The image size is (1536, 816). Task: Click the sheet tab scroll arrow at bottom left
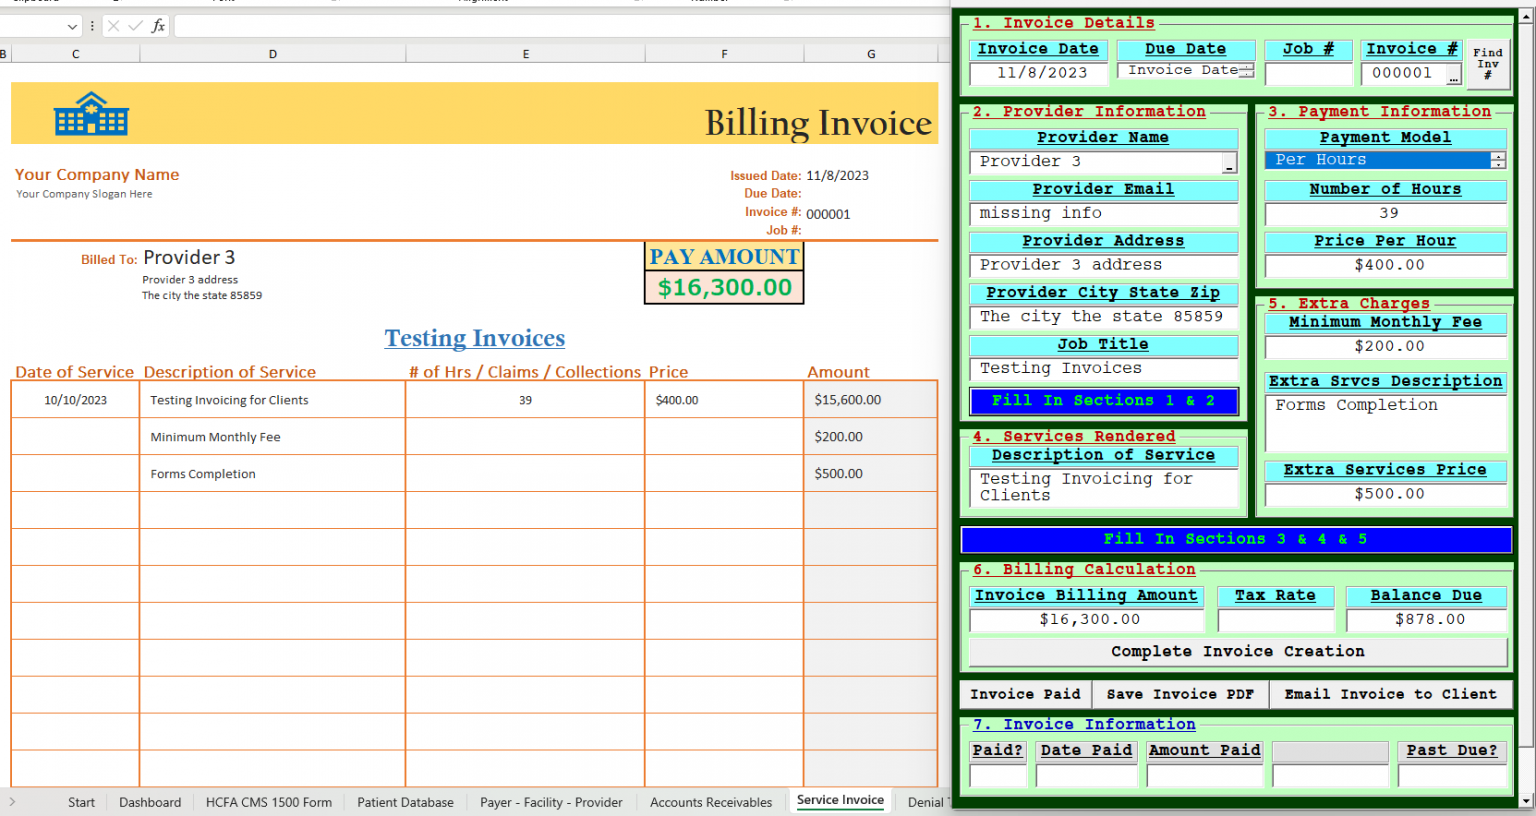[x=12, y=802]
